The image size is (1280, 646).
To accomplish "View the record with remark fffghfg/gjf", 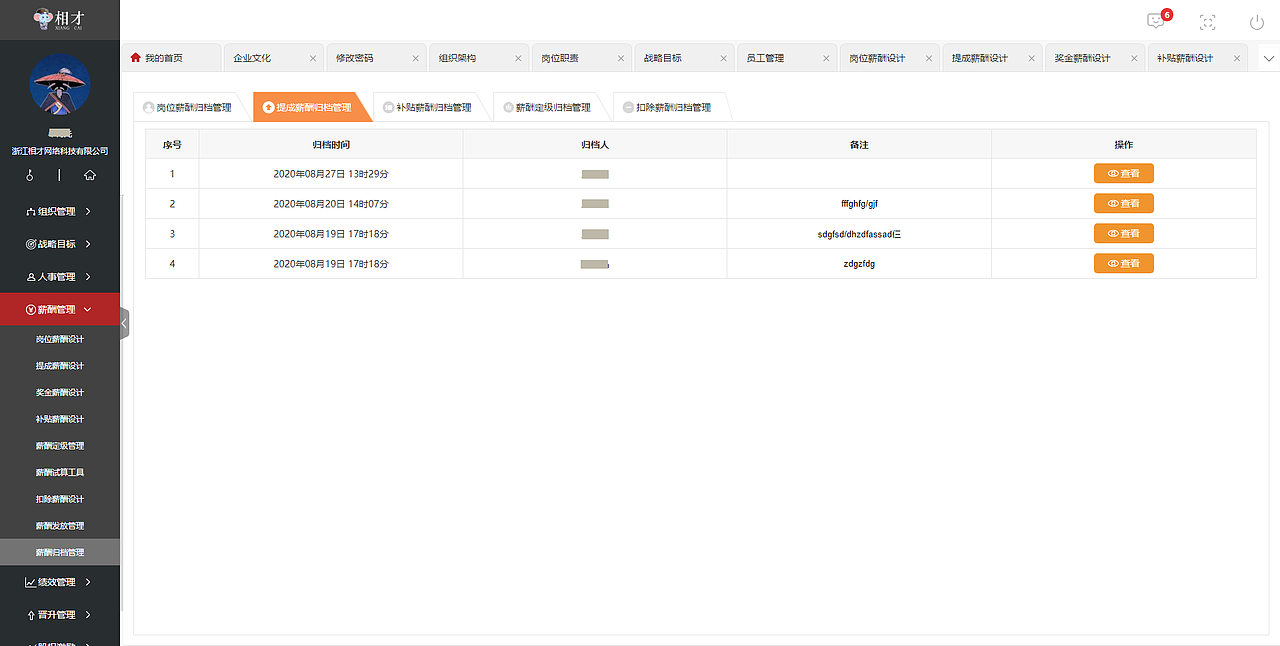I will tap(1124, 204).
